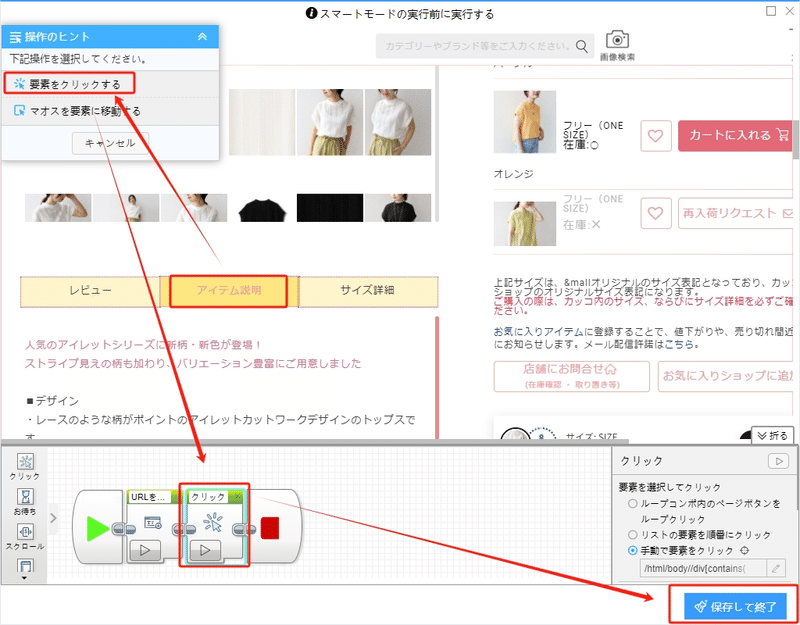Select 手動で要素をクリック radio
This screenshot has height=625, width=800.
(x=633, y=551)
